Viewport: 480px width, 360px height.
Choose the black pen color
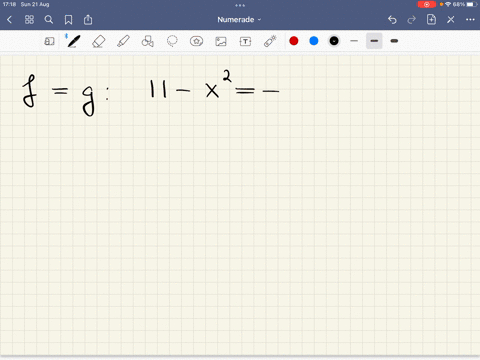[334, 41]
